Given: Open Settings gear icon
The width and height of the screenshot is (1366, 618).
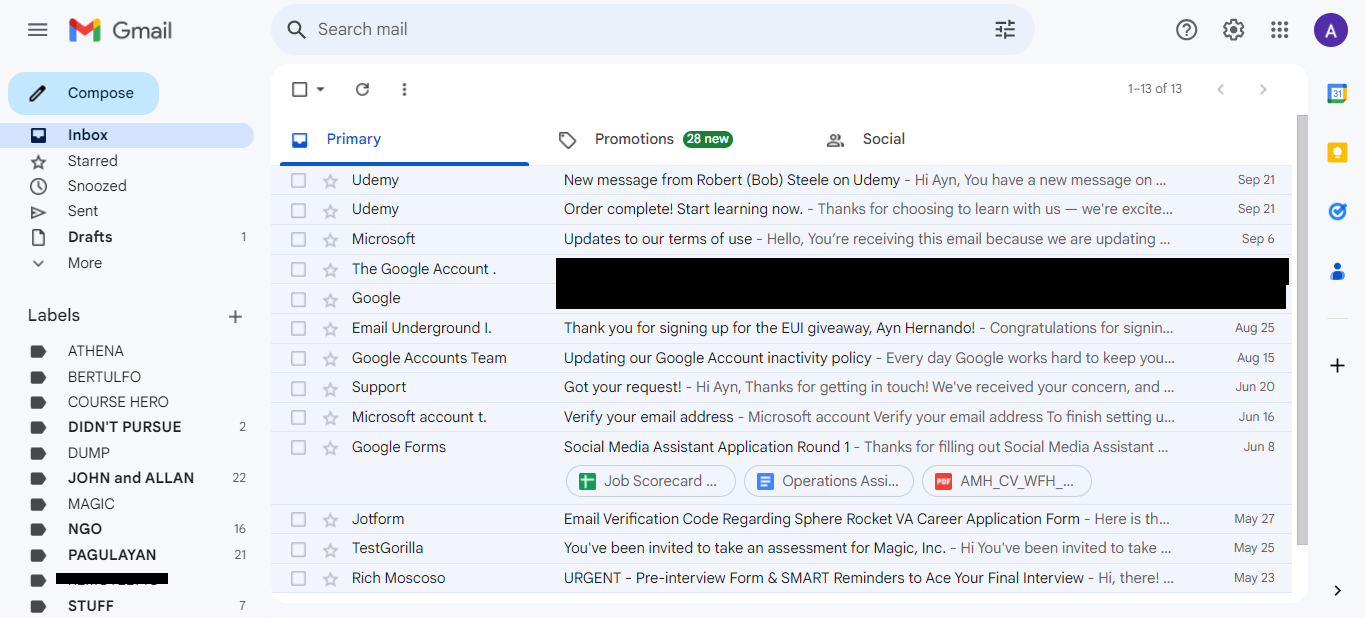Looking at the screenshot, I should pos(1233,30).
